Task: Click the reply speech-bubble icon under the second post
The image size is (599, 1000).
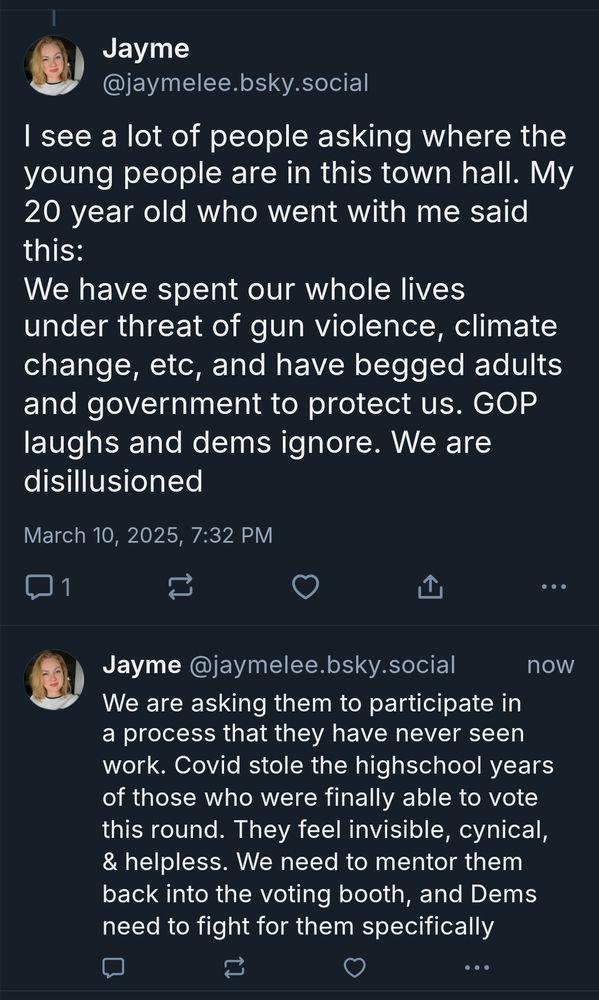Action: (x=115, y=967)
